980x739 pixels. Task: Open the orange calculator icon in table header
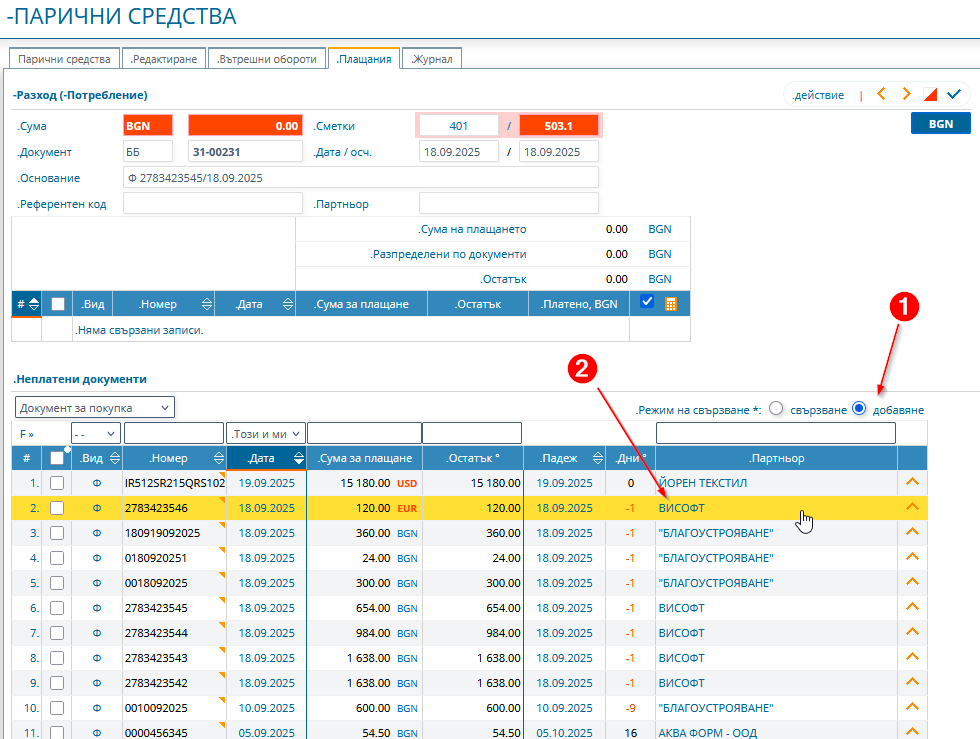click(x=671, y=304)
